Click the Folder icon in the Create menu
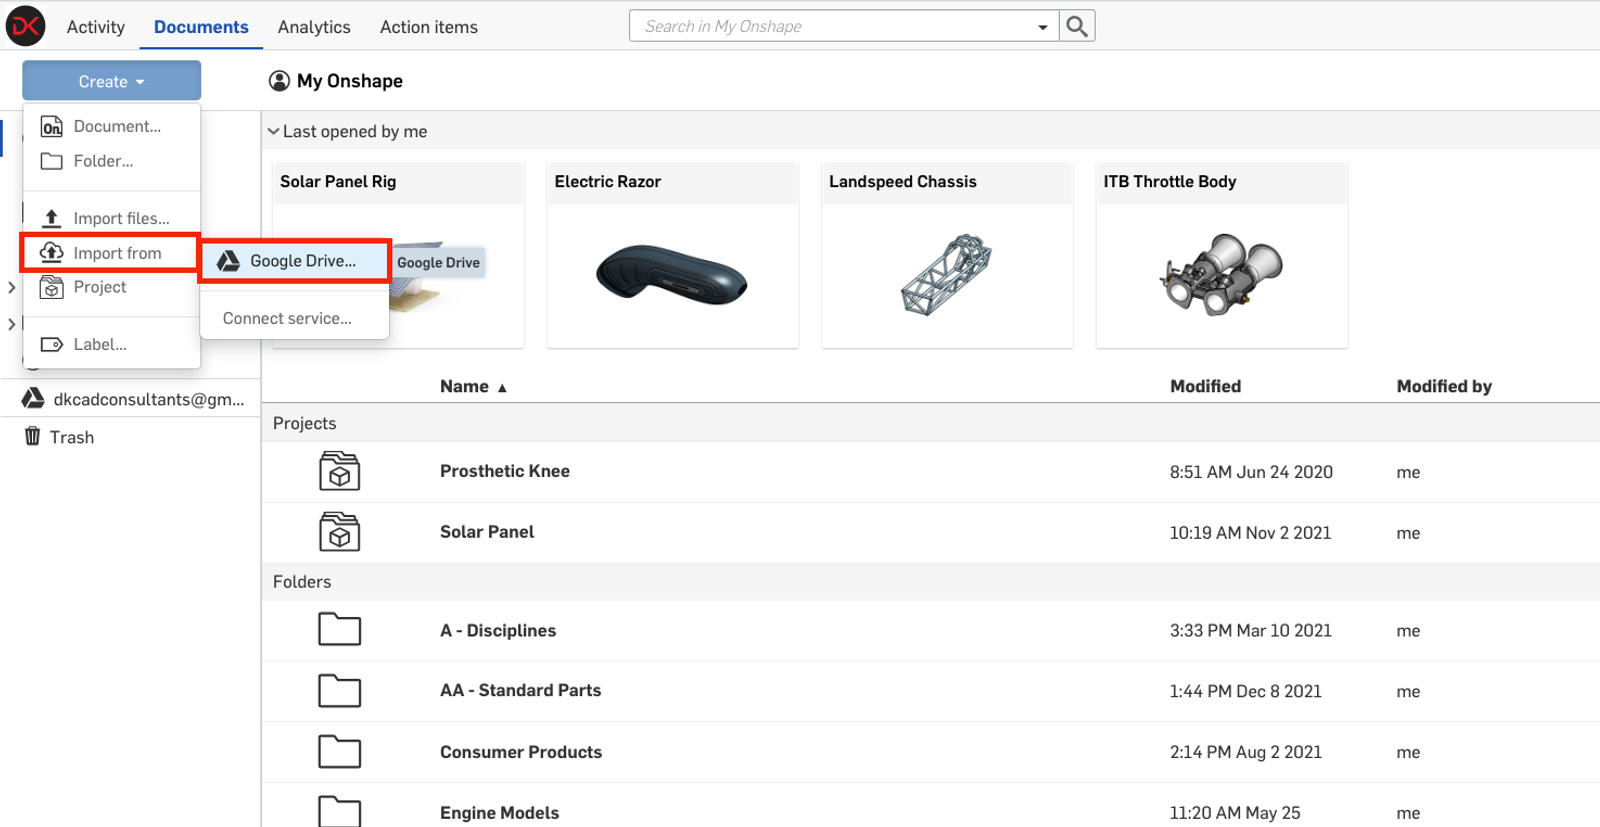 (51, 161)
